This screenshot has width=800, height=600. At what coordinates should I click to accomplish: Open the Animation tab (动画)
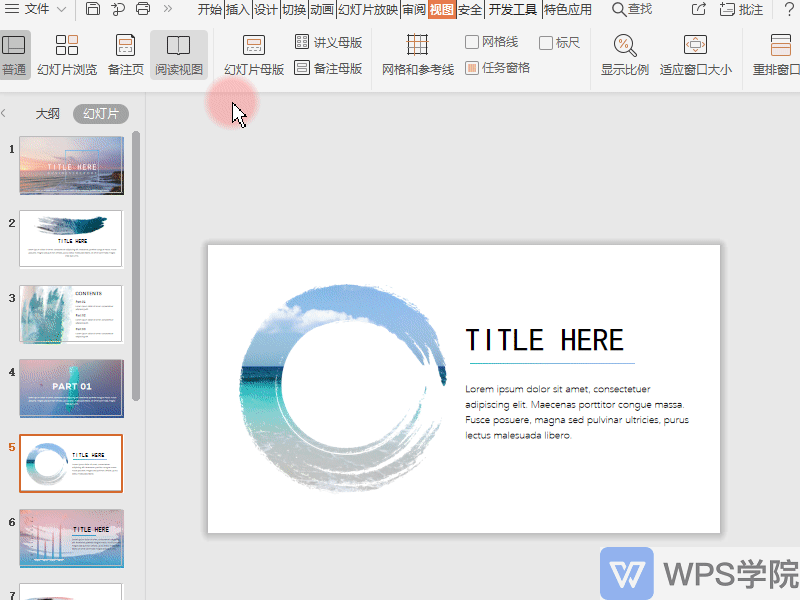321,10
